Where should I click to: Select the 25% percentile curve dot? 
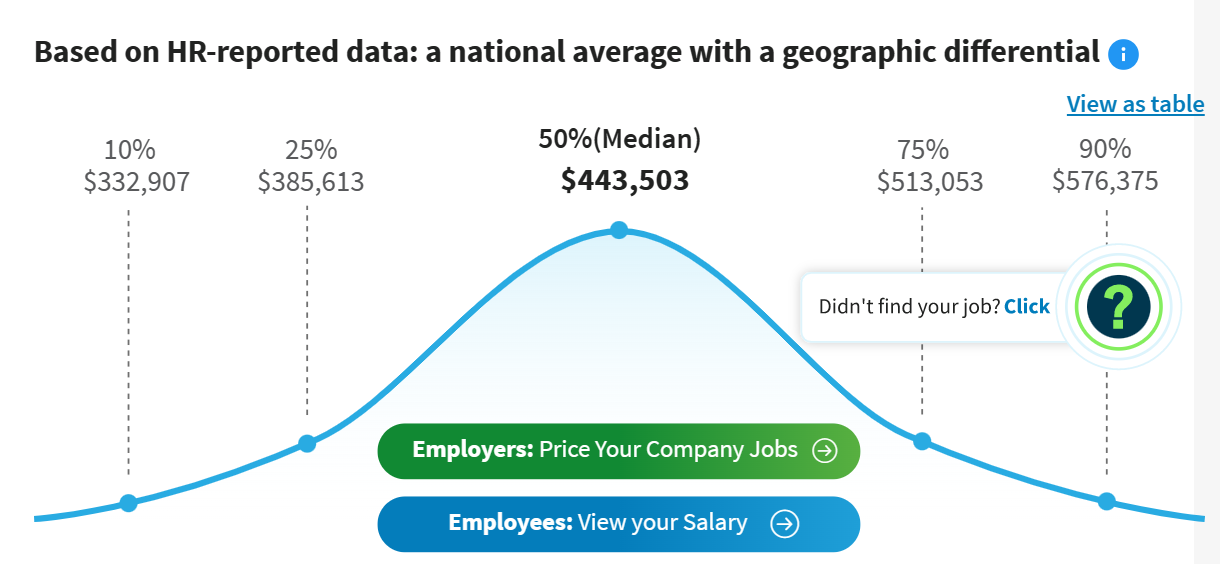307,444
